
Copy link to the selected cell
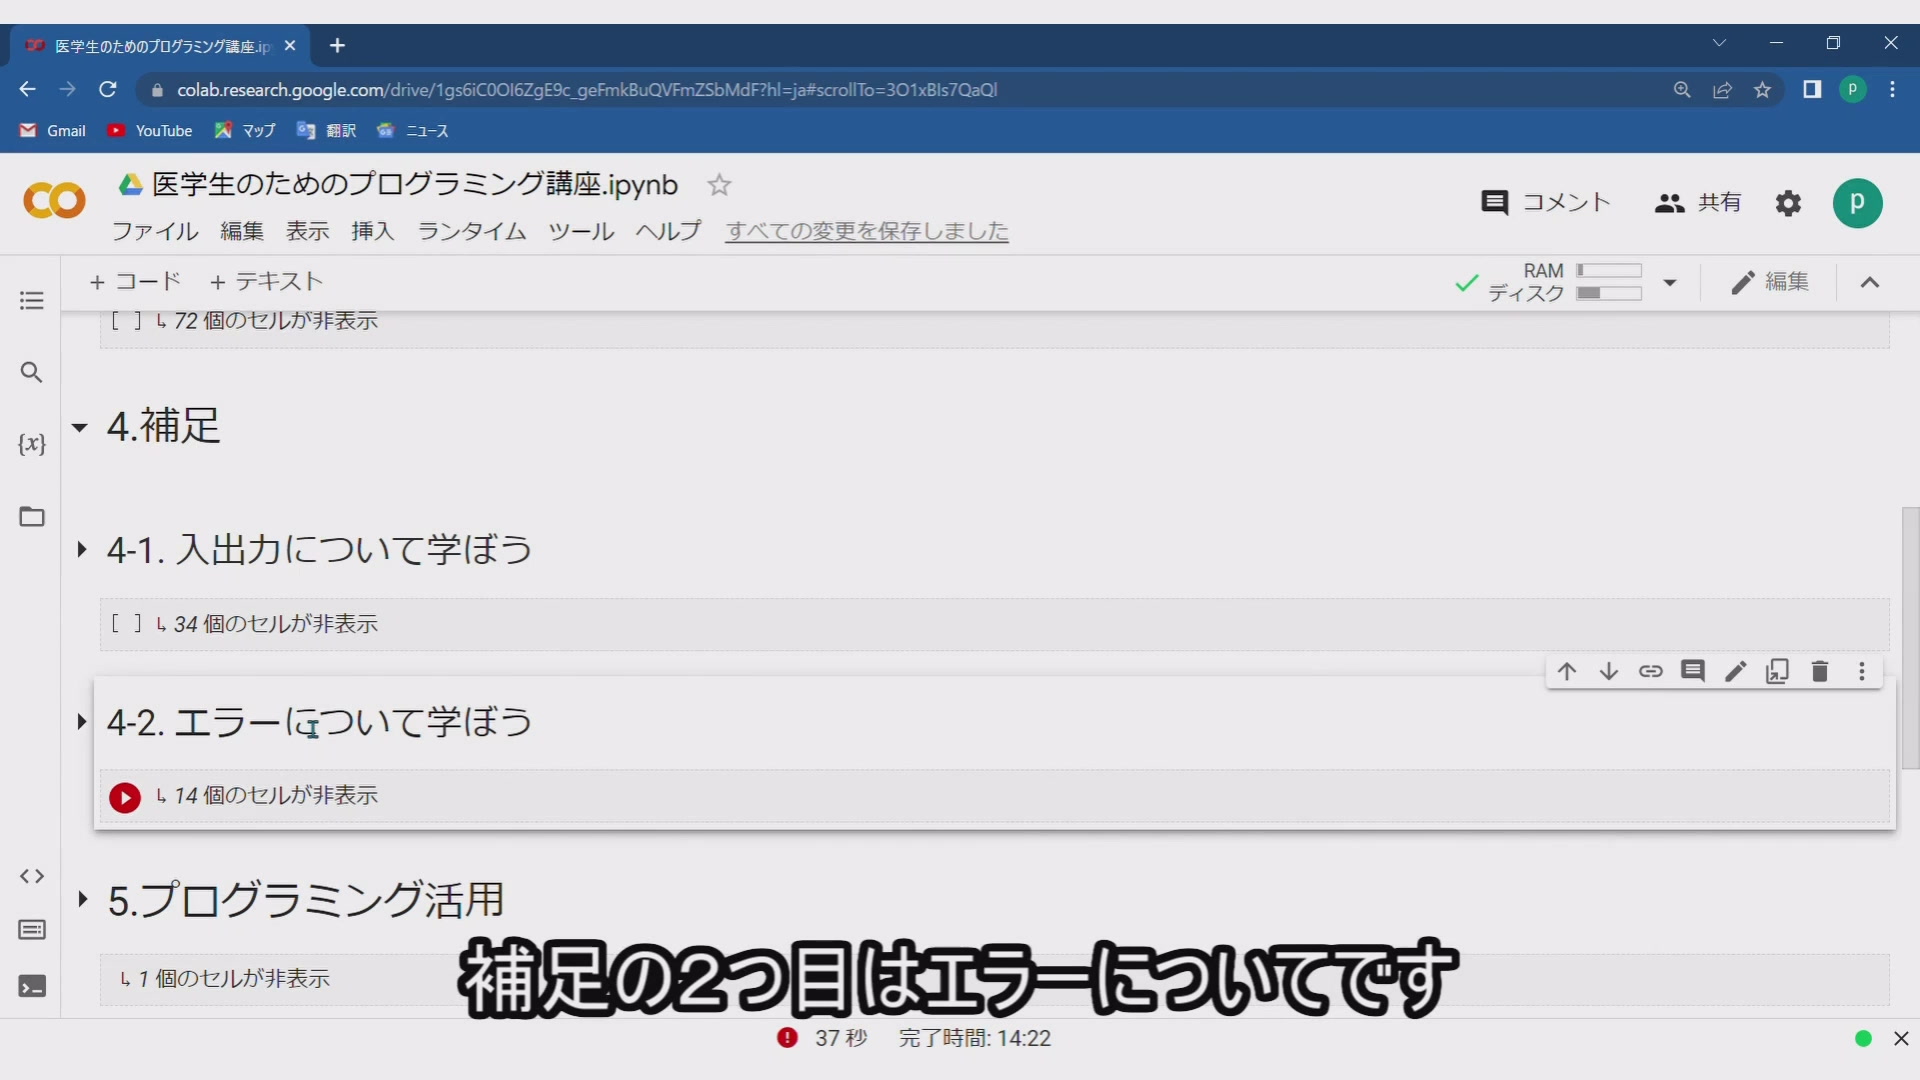tap(1651, 672)
